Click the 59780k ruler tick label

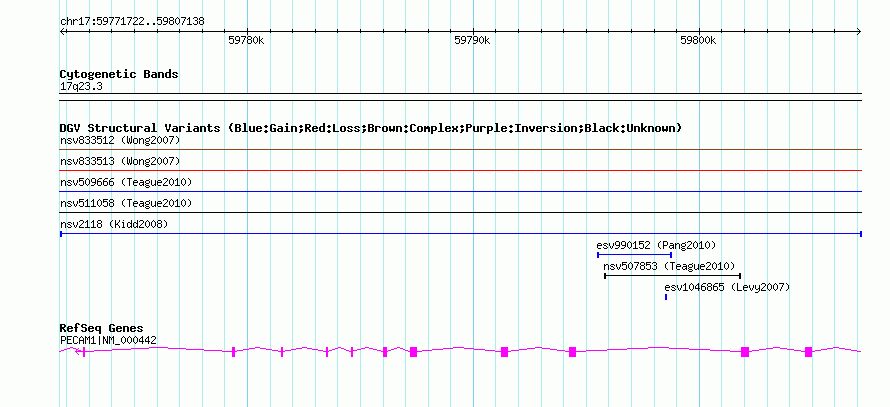pyautogui.click(x=246, y=41)
